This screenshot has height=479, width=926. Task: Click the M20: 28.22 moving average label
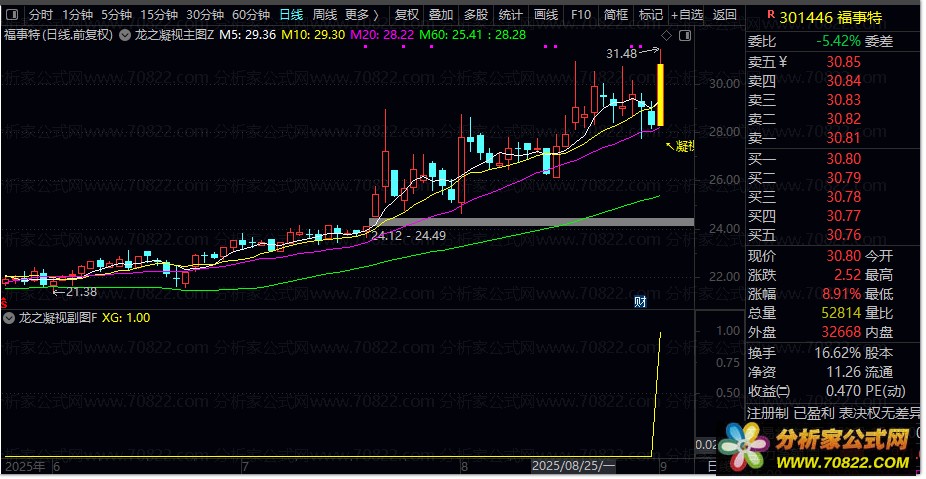tap(382, 35)
